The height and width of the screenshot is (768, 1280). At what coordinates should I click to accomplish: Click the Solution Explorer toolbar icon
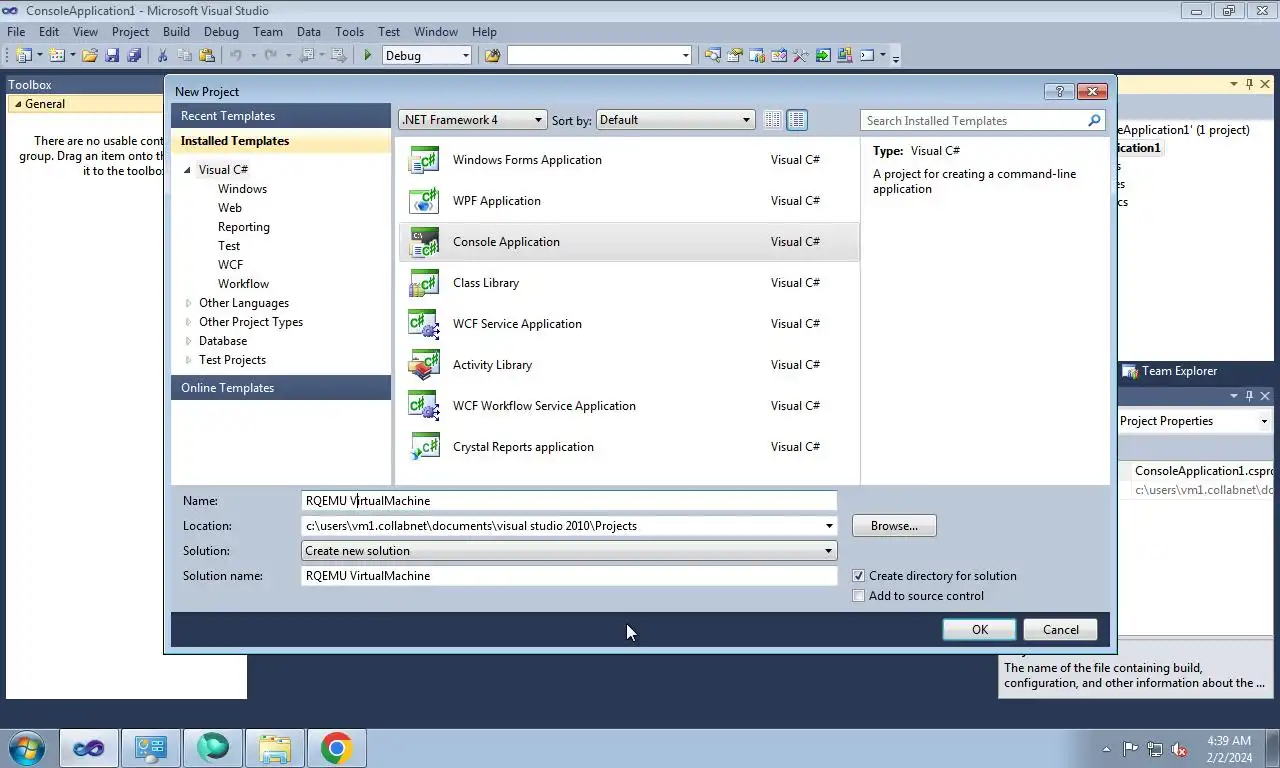[x=713, y=56]
